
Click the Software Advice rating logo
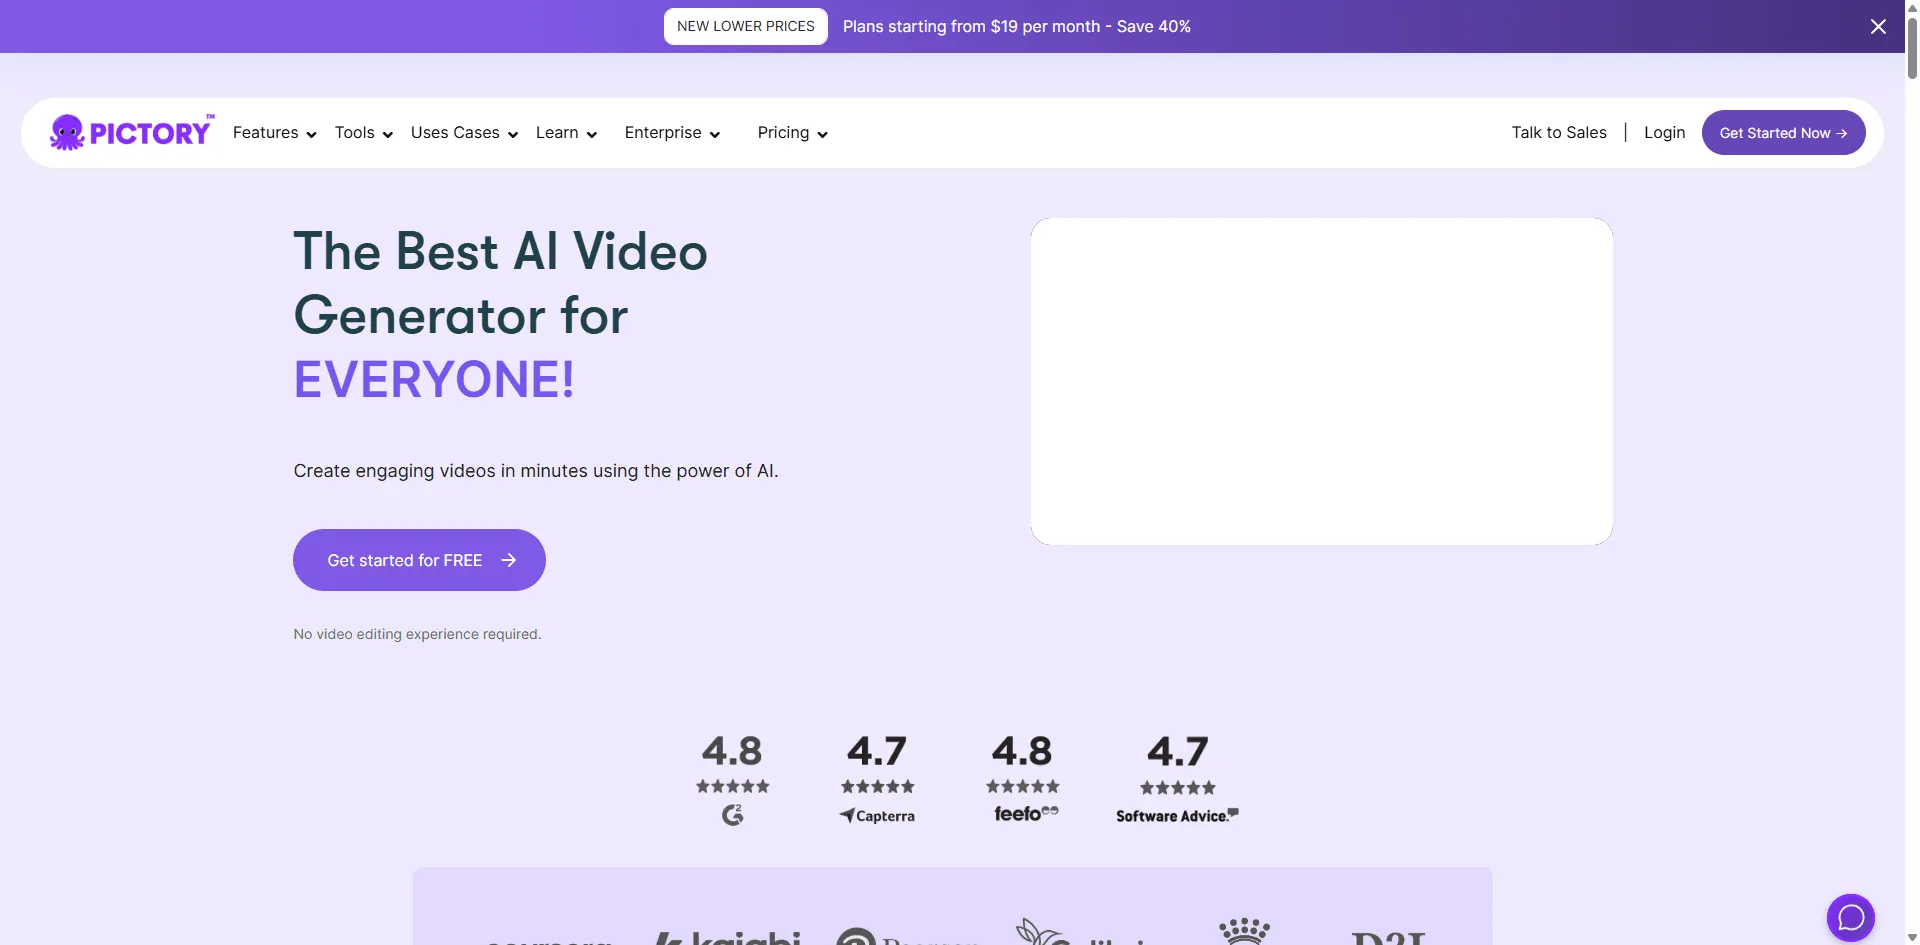pos(1177,816)
